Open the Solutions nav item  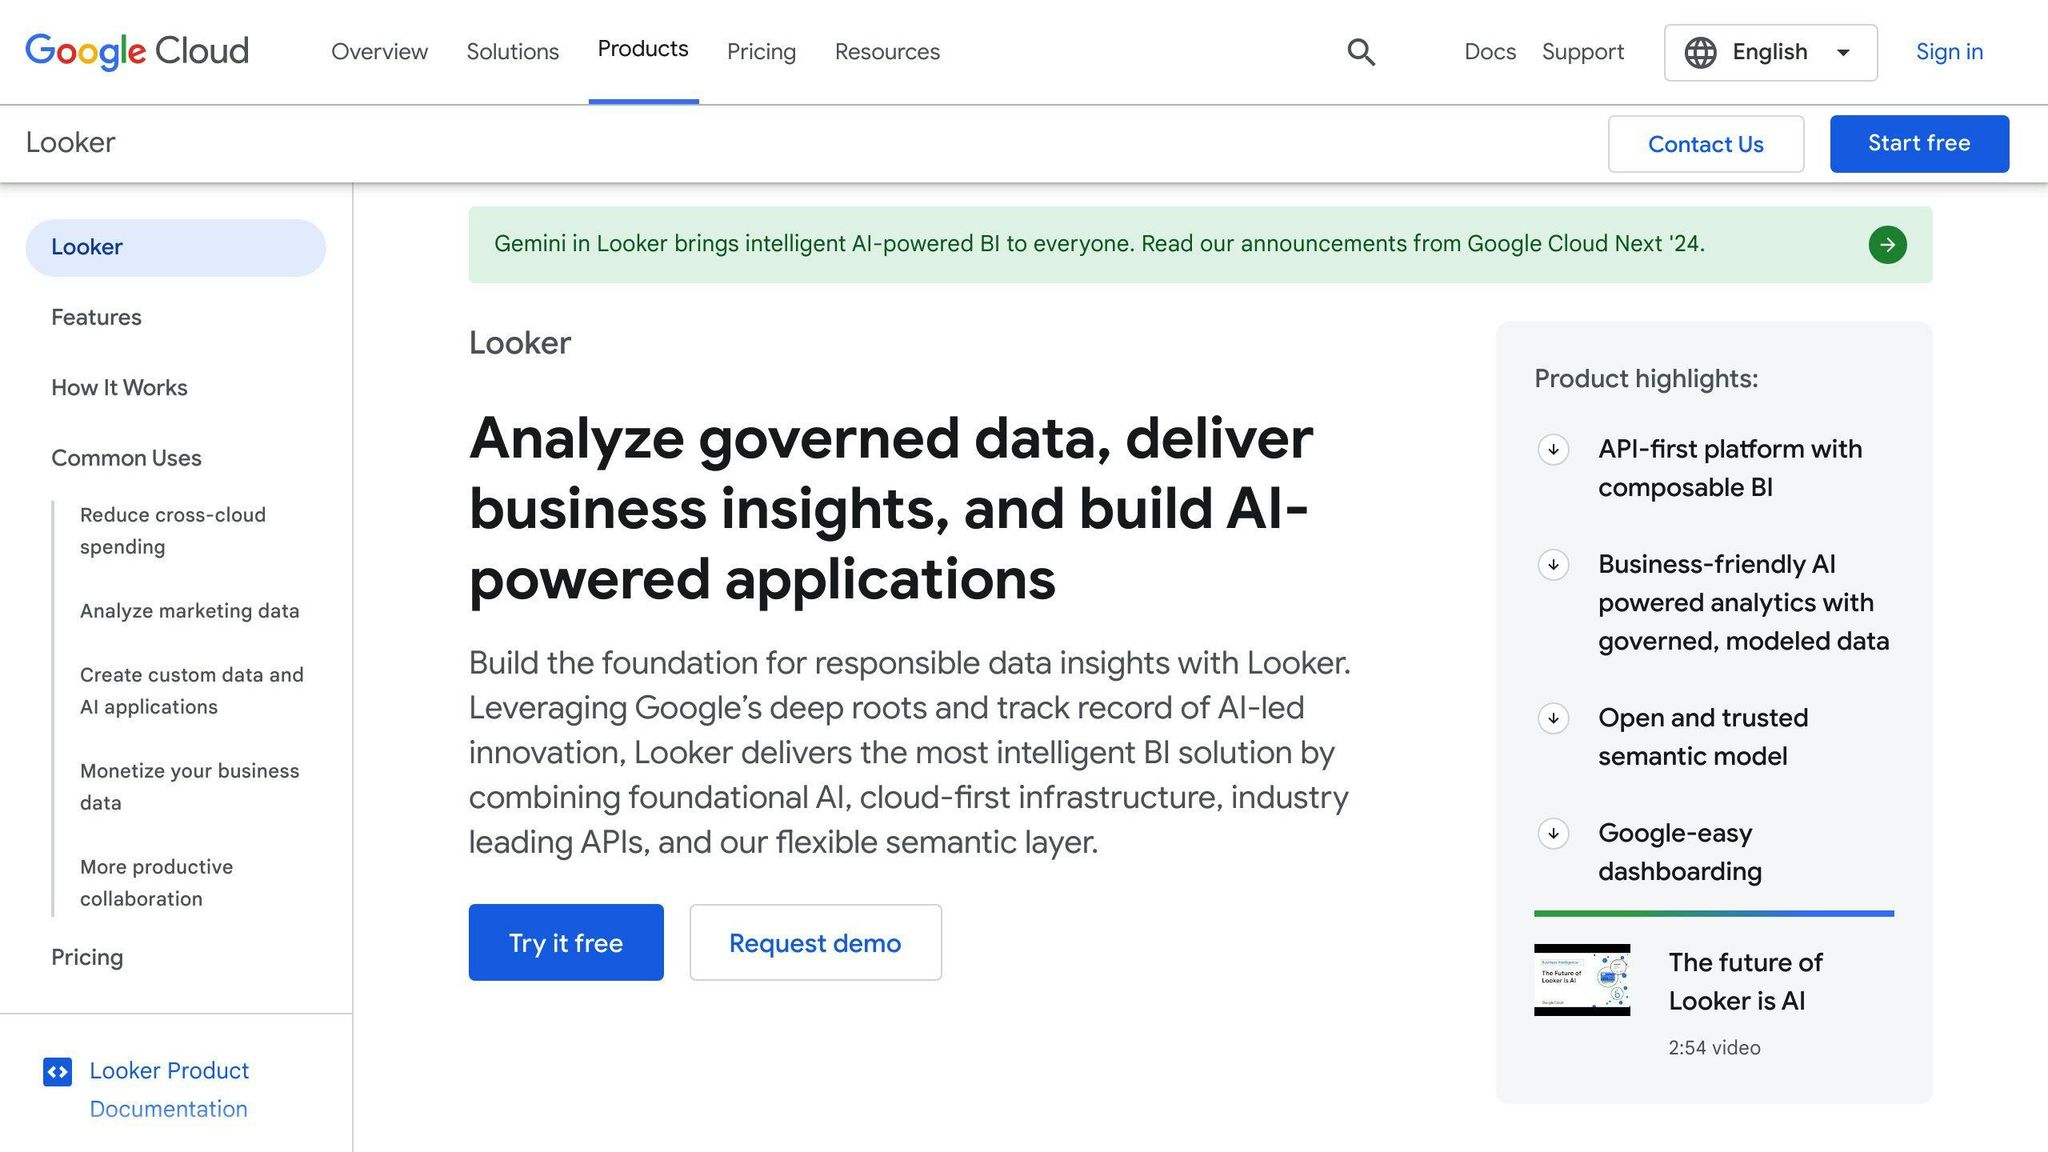click(512, 52)
